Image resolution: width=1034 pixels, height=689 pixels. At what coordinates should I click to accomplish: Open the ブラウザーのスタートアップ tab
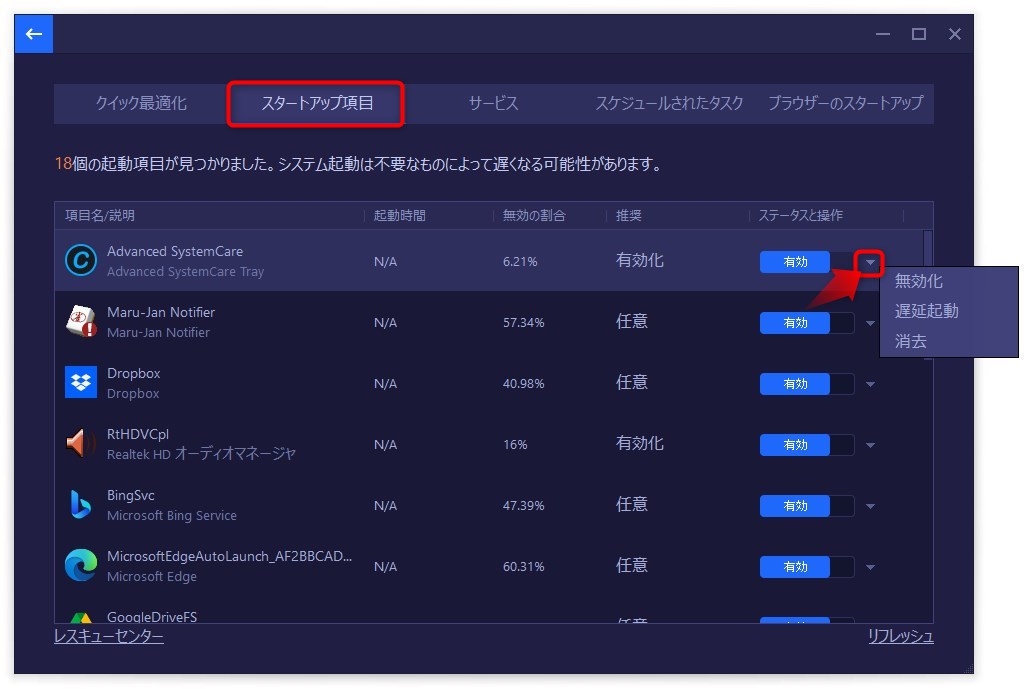[845, 104]
